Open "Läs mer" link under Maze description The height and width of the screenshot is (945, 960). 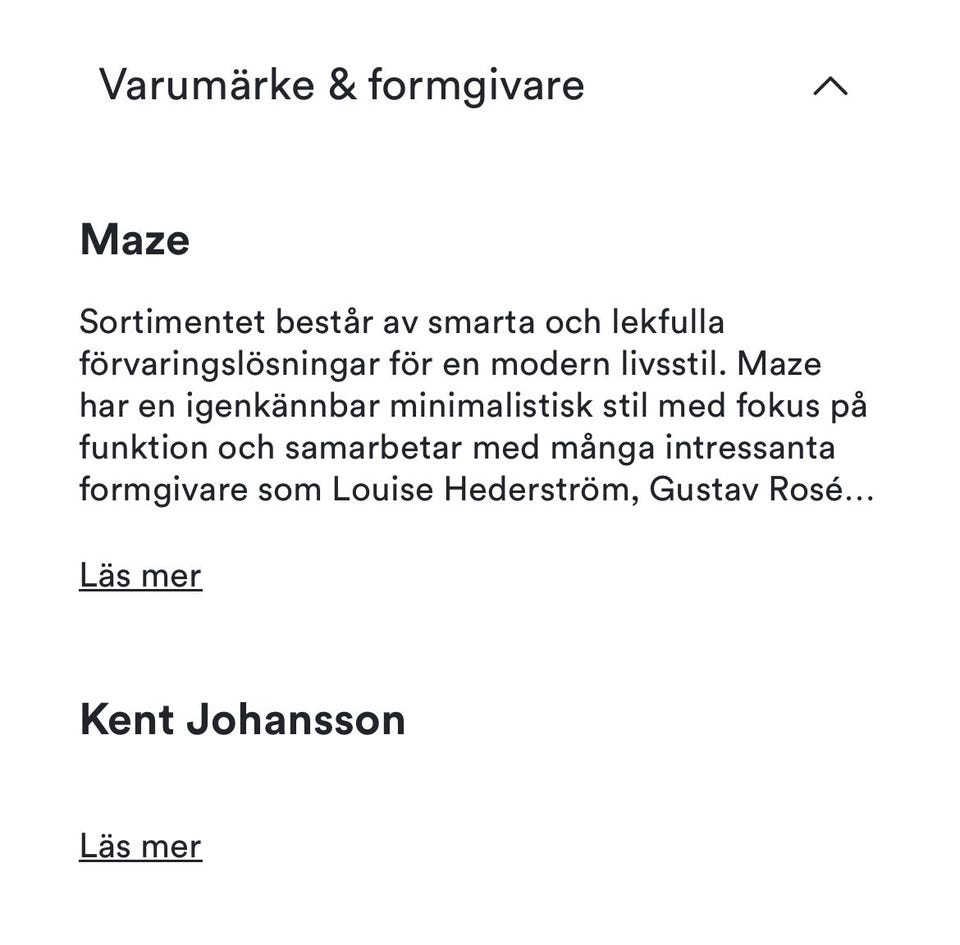140,576
